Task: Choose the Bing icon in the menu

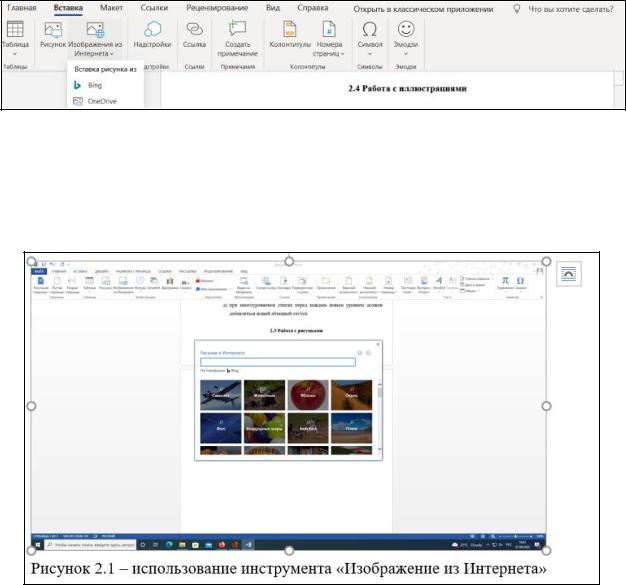Action: 77,85
